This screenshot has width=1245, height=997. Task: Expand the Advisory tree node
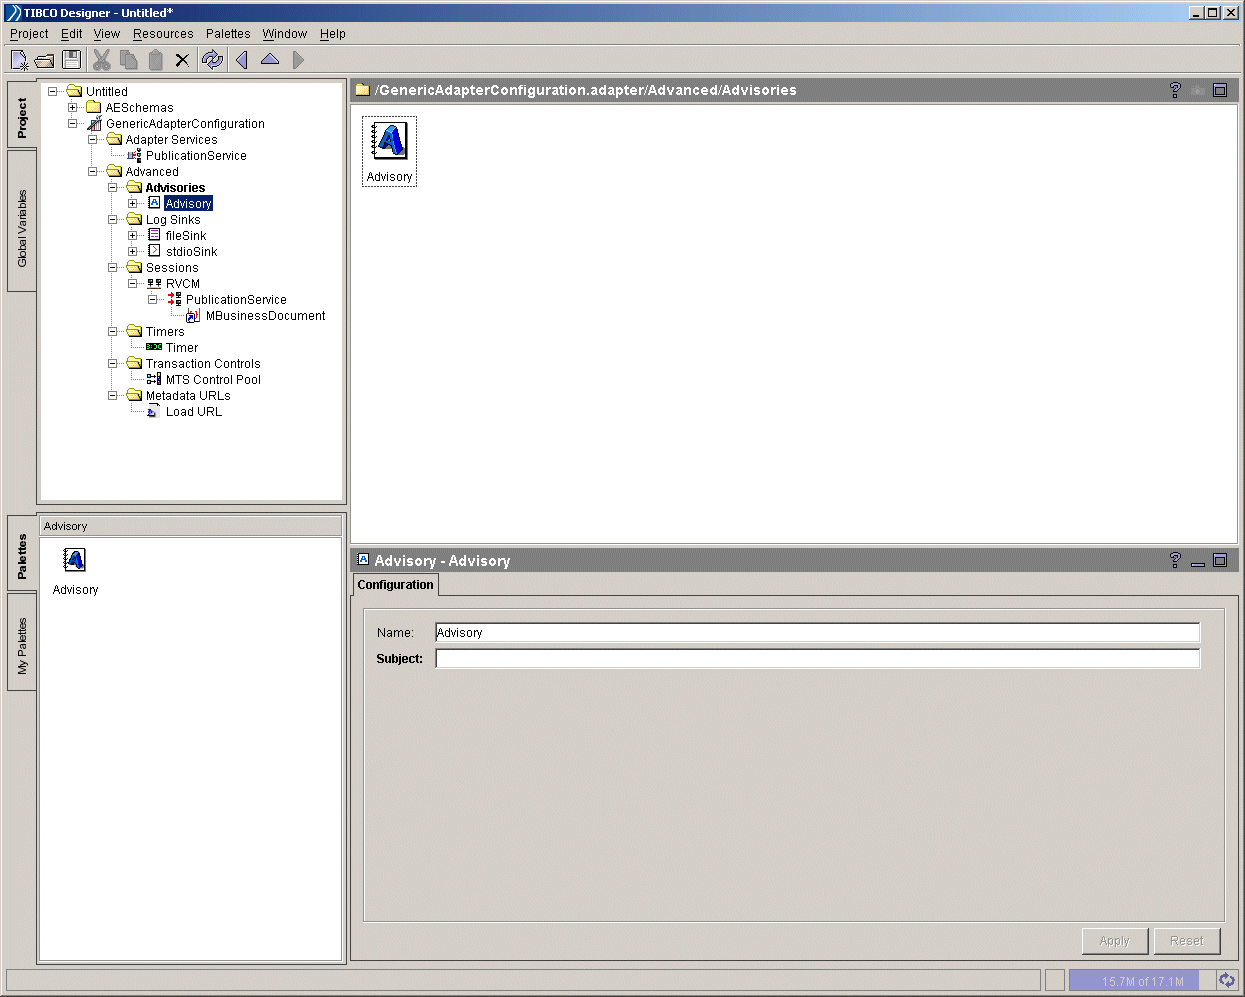(133, 204)
